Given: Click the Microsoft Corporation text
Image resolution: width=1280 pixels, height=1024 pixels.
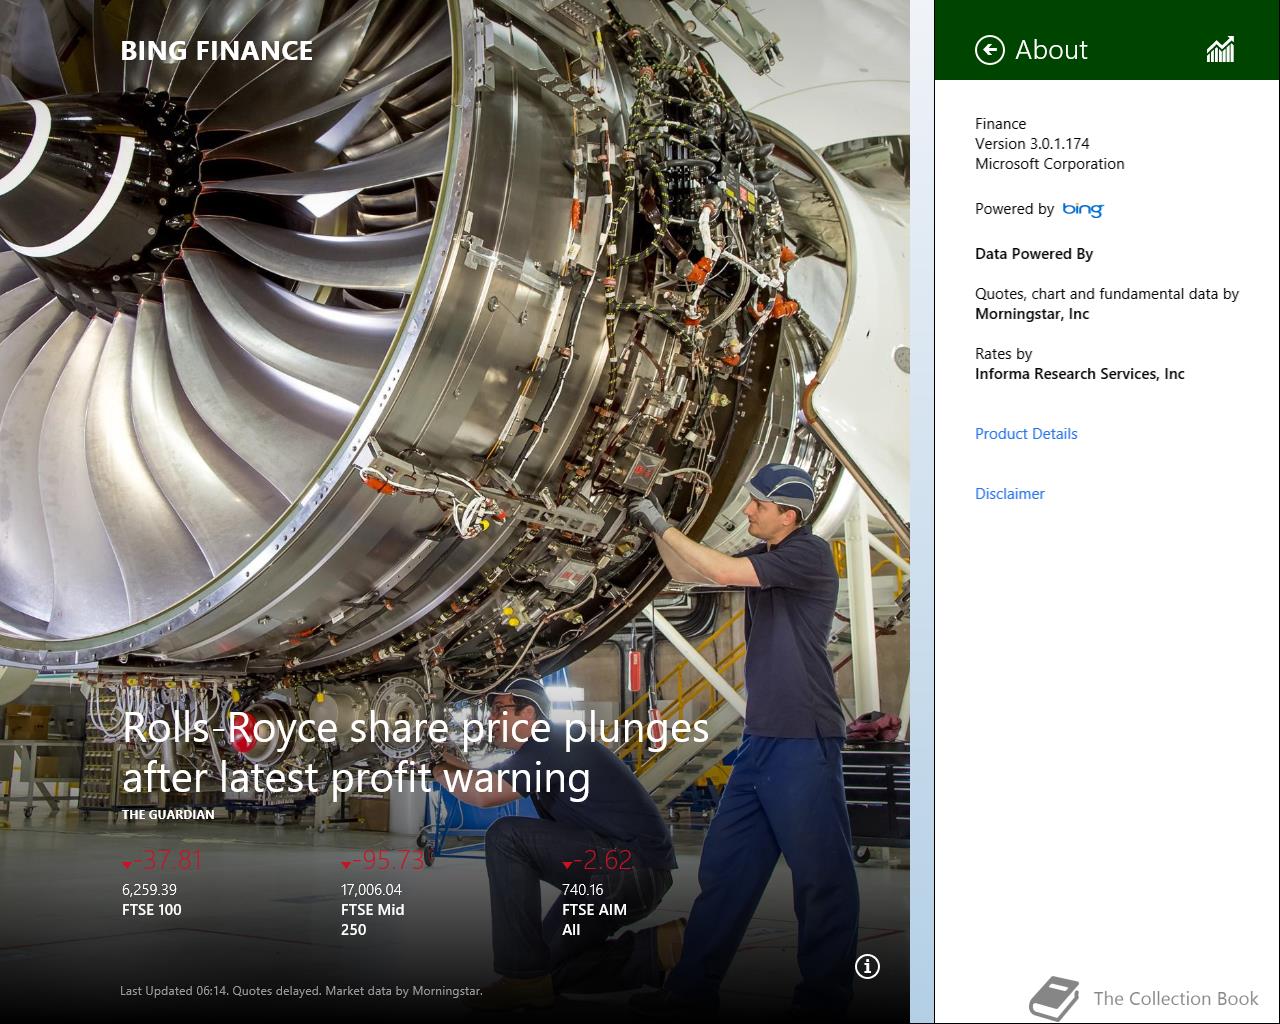Looking at the screenshot, I should point(1050,164).
